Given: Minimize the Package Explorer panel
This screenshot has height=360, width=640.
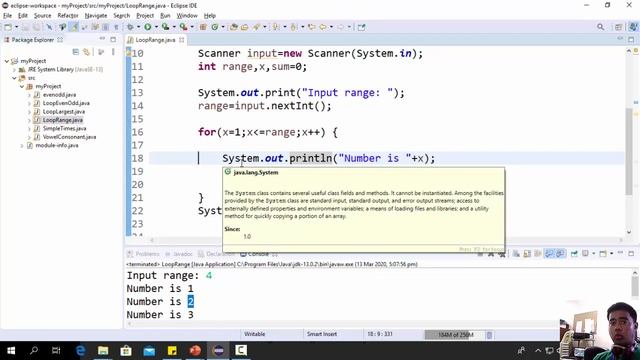Looking at the screenshot, I should tap(102, 39).
